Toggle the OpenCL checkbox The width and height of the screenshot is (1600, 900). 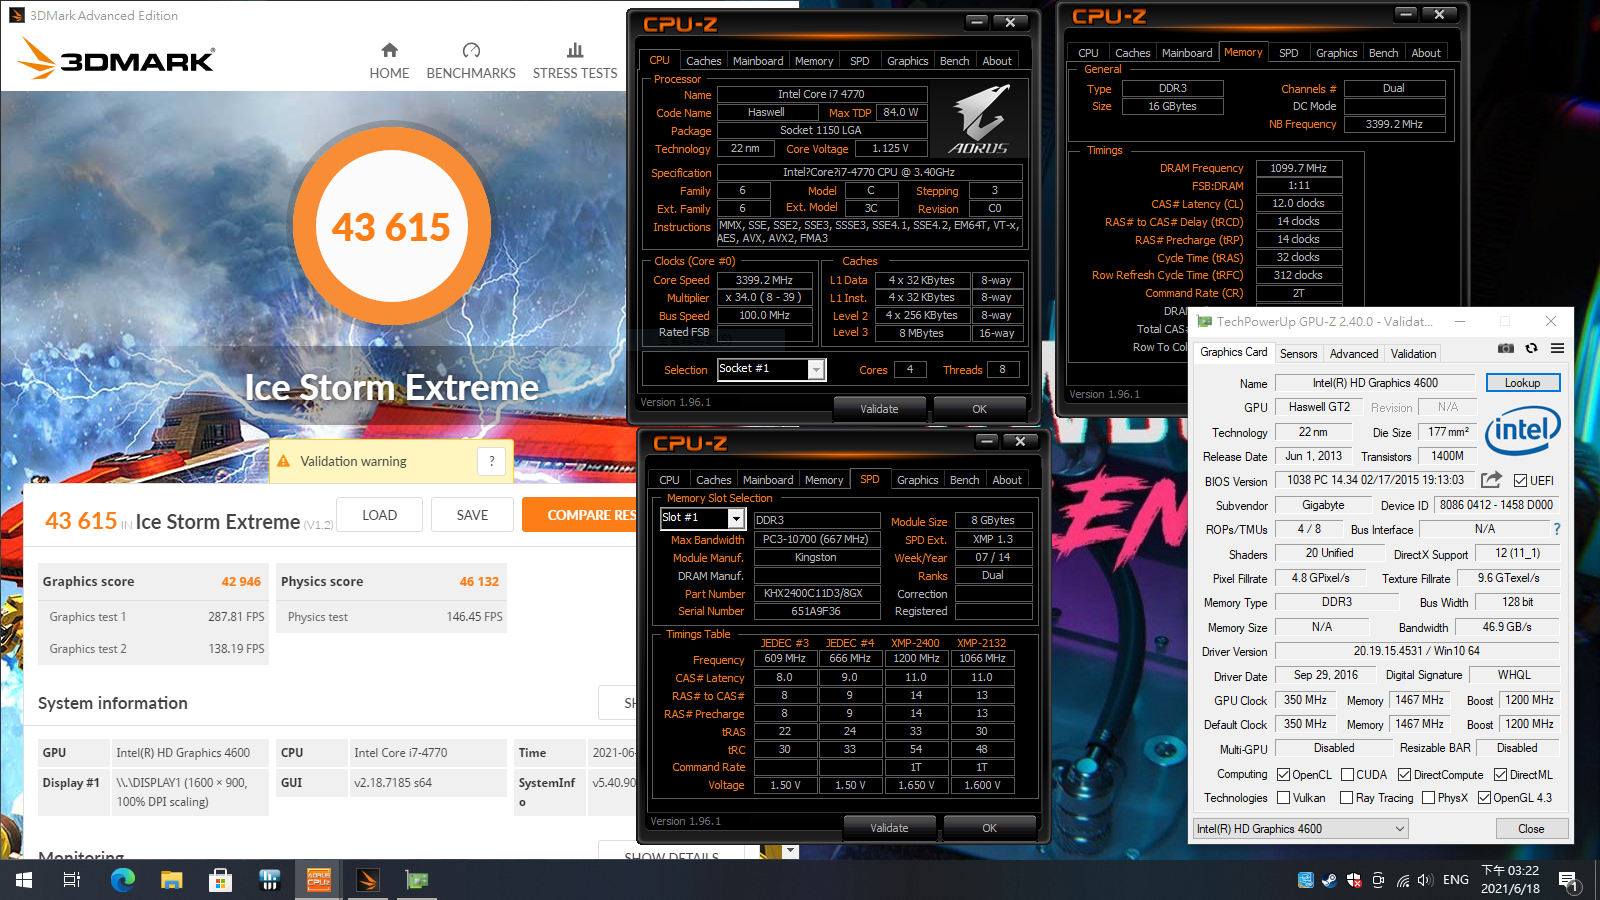coord(1284,775)
